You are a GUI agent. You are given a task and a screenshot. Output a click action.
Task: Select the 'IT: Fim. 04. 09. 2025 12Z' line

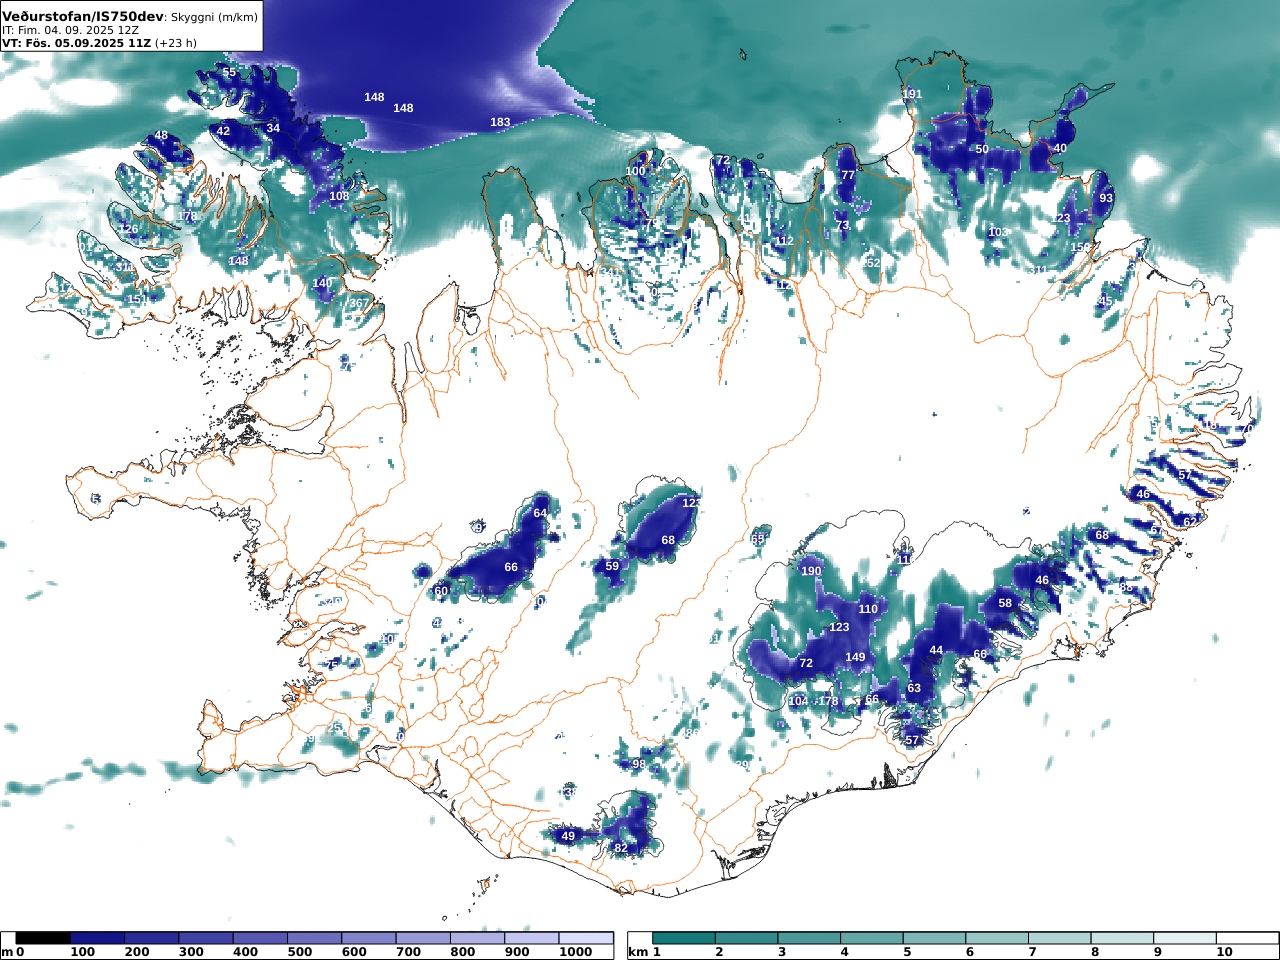(x=70, y=31)
